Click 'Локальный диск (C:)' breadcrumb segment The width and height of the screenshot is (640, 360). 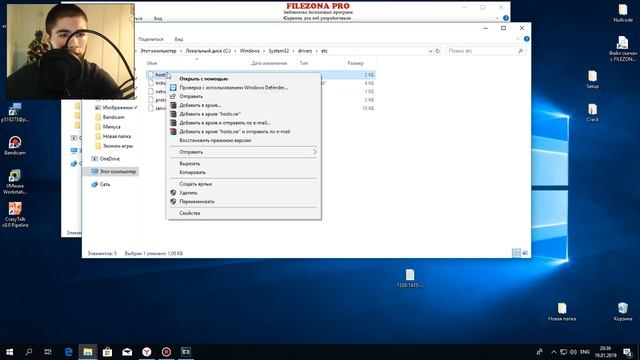[x=208, y=51]
